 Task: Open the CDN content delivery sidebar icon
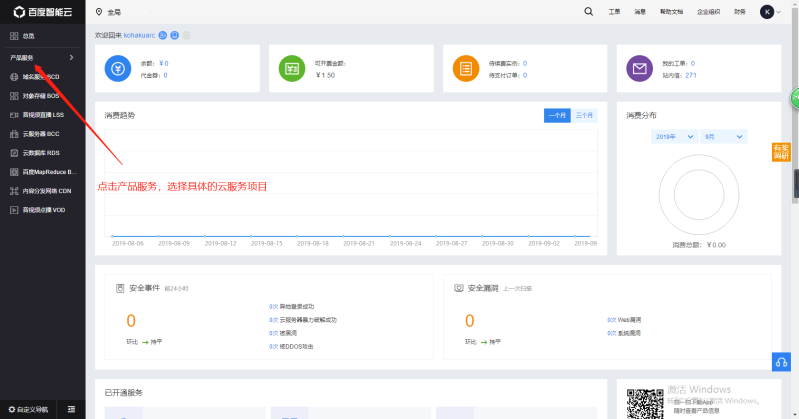pyautogui.click(x=14, y=191)
